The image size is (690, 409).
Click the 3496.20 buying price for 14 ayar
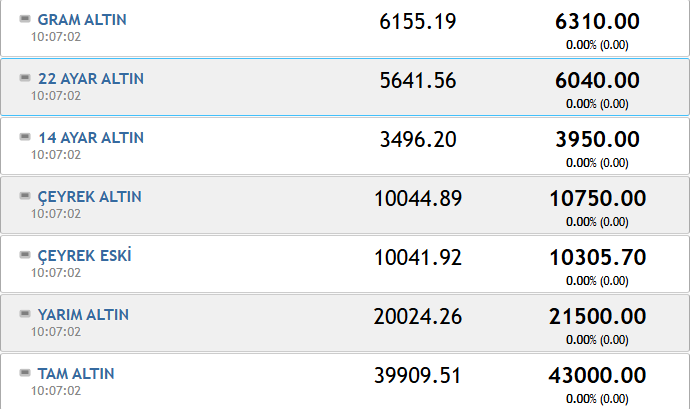click(x=418, y=140)
